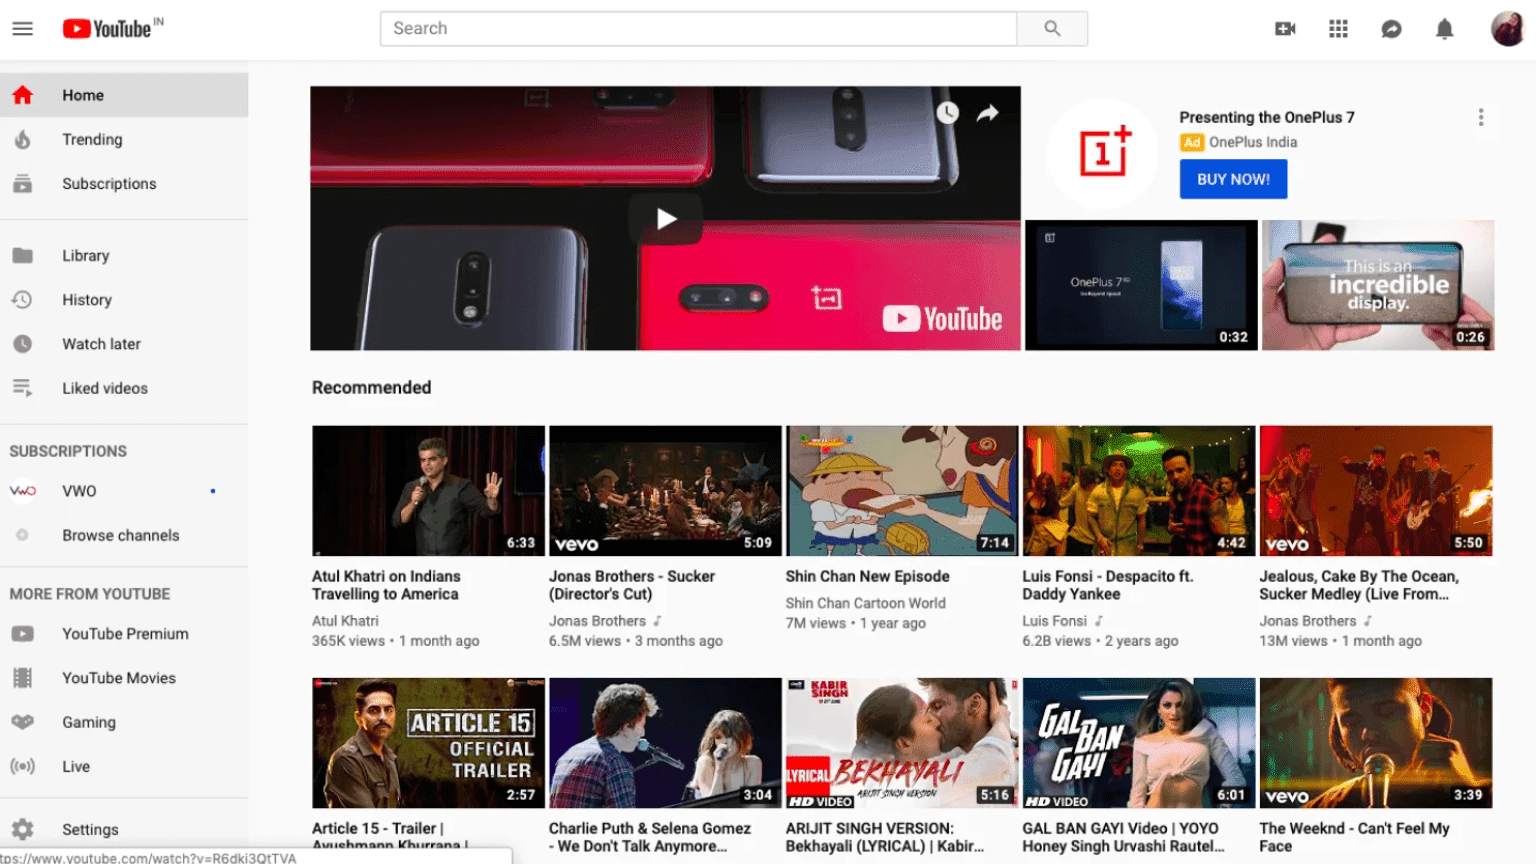Open the account avatar menu
This screenshot has height=864, width=1536.
coord(1506,29)
